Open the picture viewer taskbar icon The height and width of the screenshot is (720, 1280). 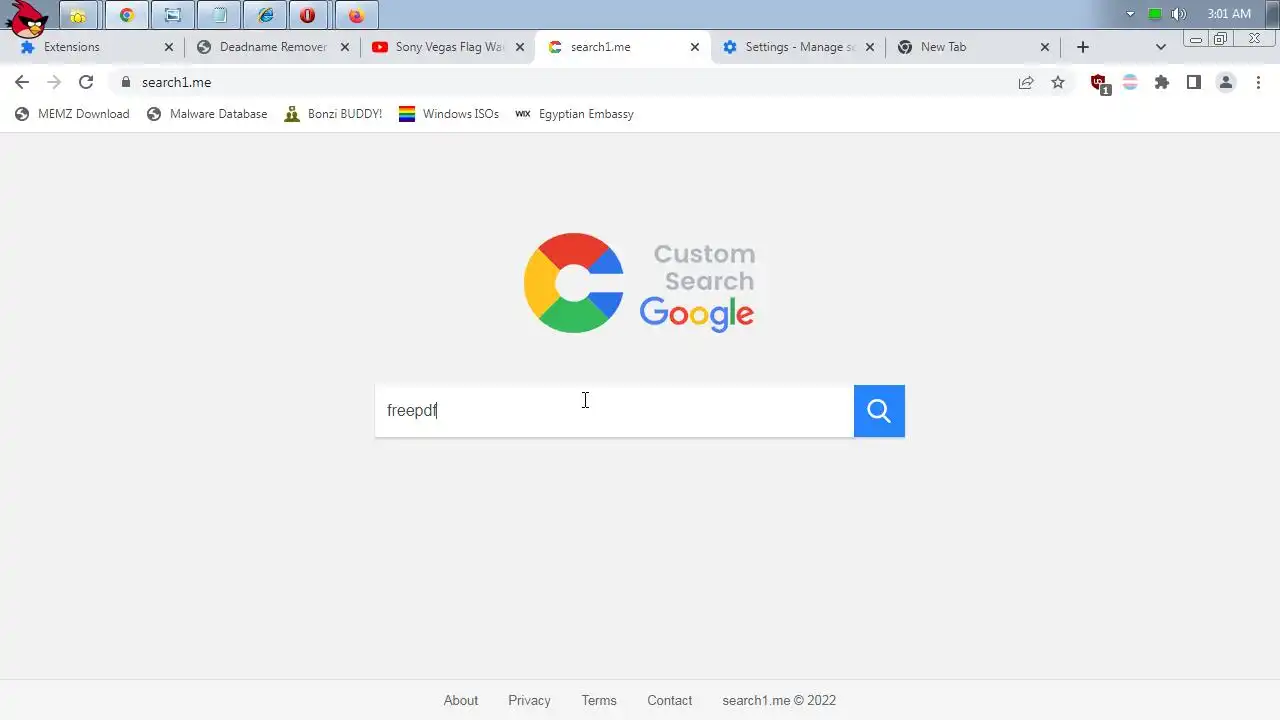[x=173, y=15]
